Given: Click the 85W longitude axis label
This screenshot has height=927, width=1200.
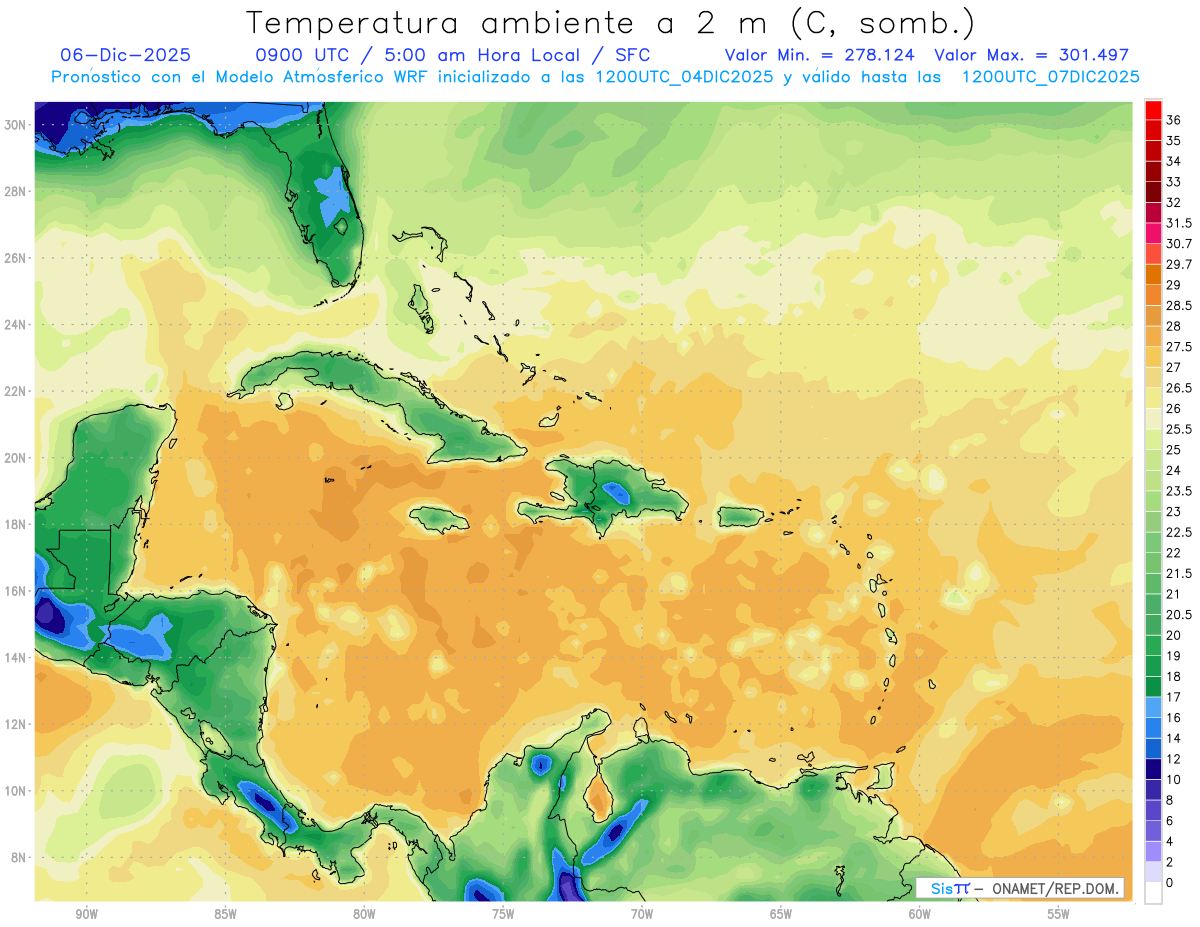Looking at the screenshot, I should [x=225, y=914].
